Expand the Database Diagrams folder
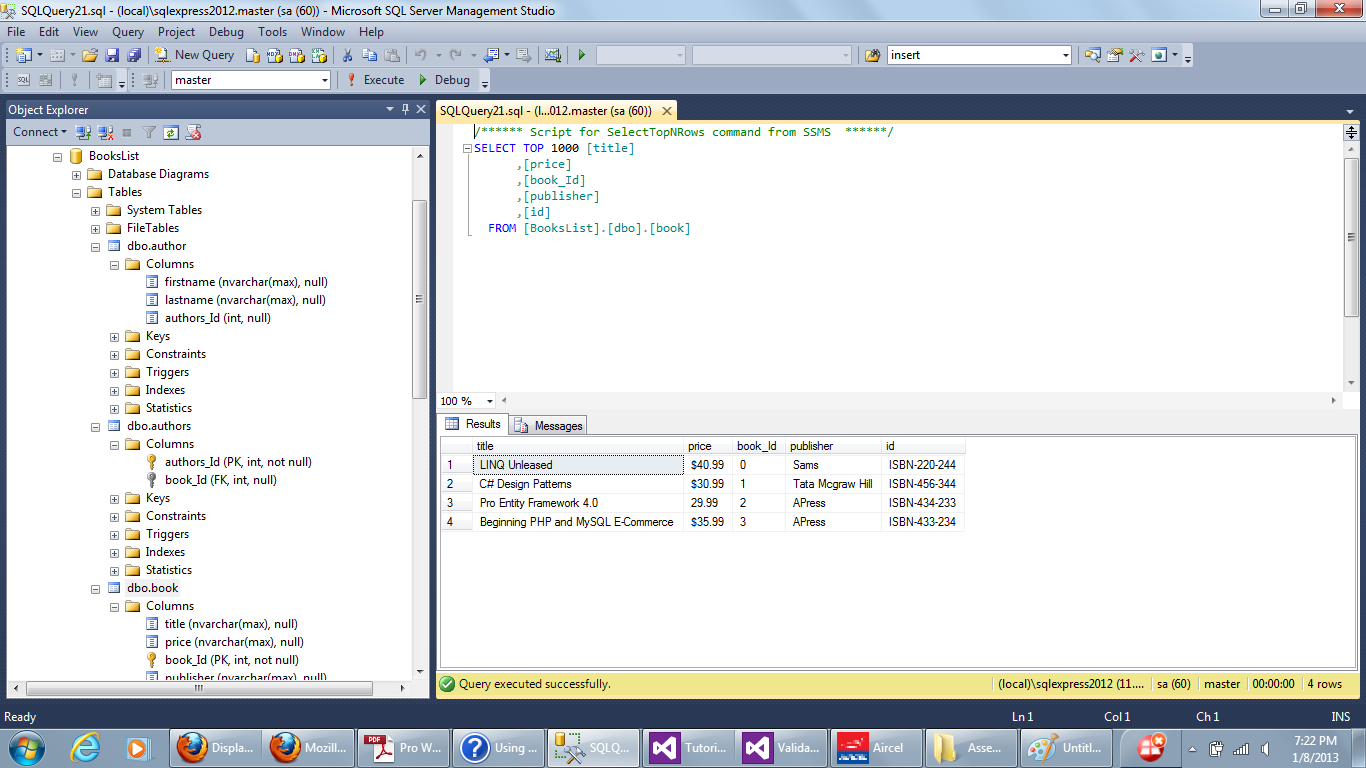The height and width of the screenshot is (768, 1366). [x=77, y=174]
